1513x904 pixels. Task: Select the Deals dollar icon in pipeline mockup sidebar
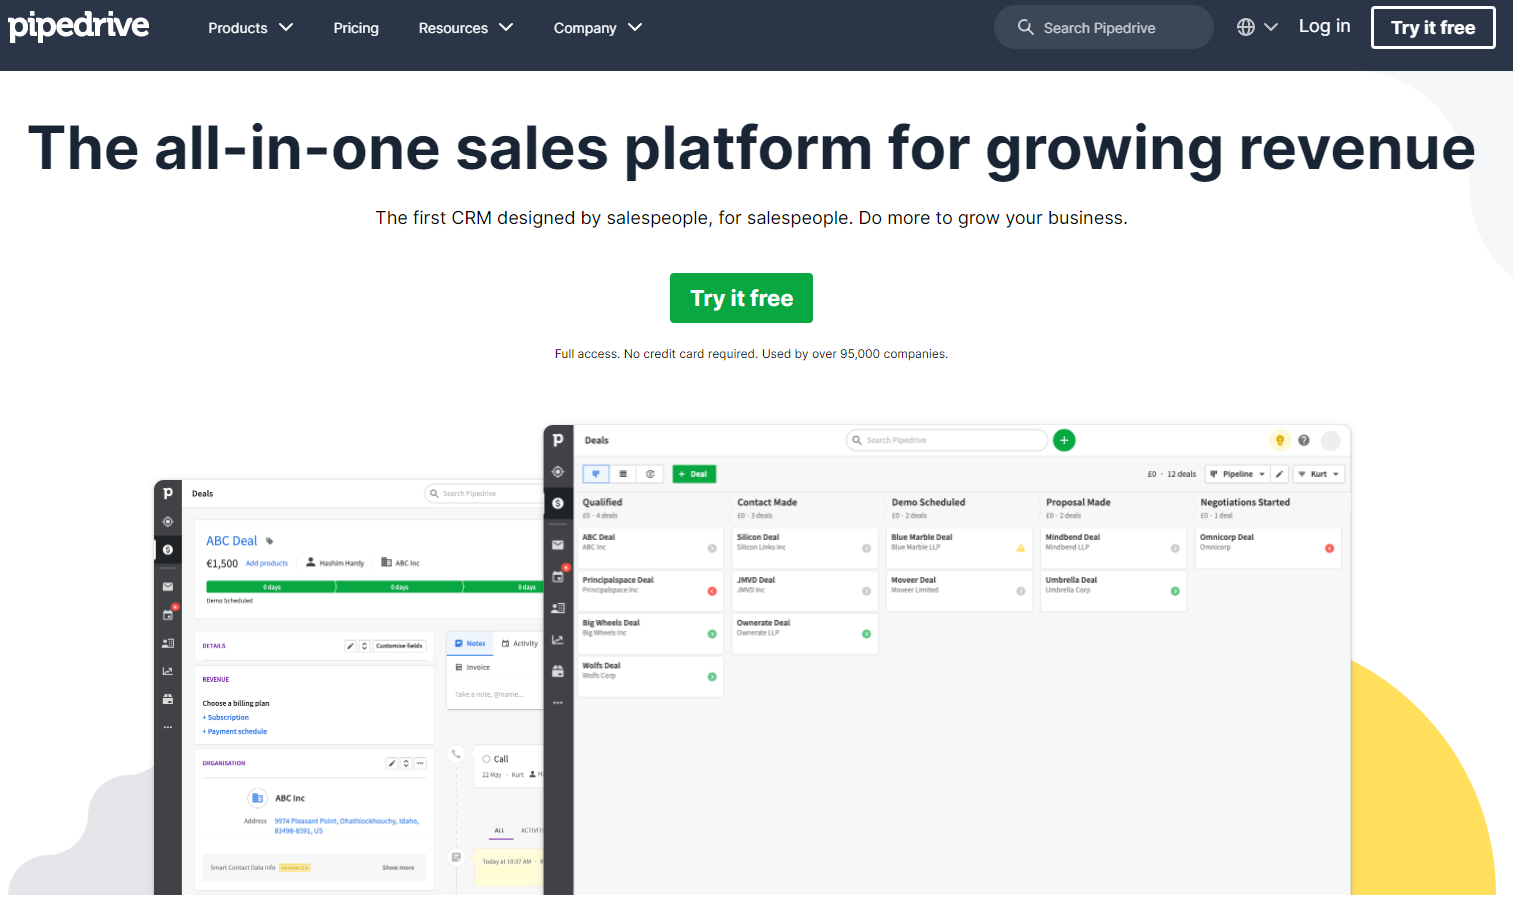pos(558,503)
